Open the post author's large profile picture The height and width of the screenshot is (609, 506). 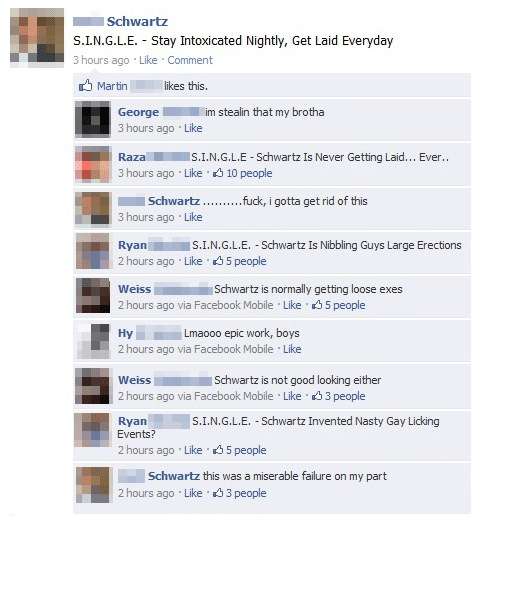[x=37, y=38]
